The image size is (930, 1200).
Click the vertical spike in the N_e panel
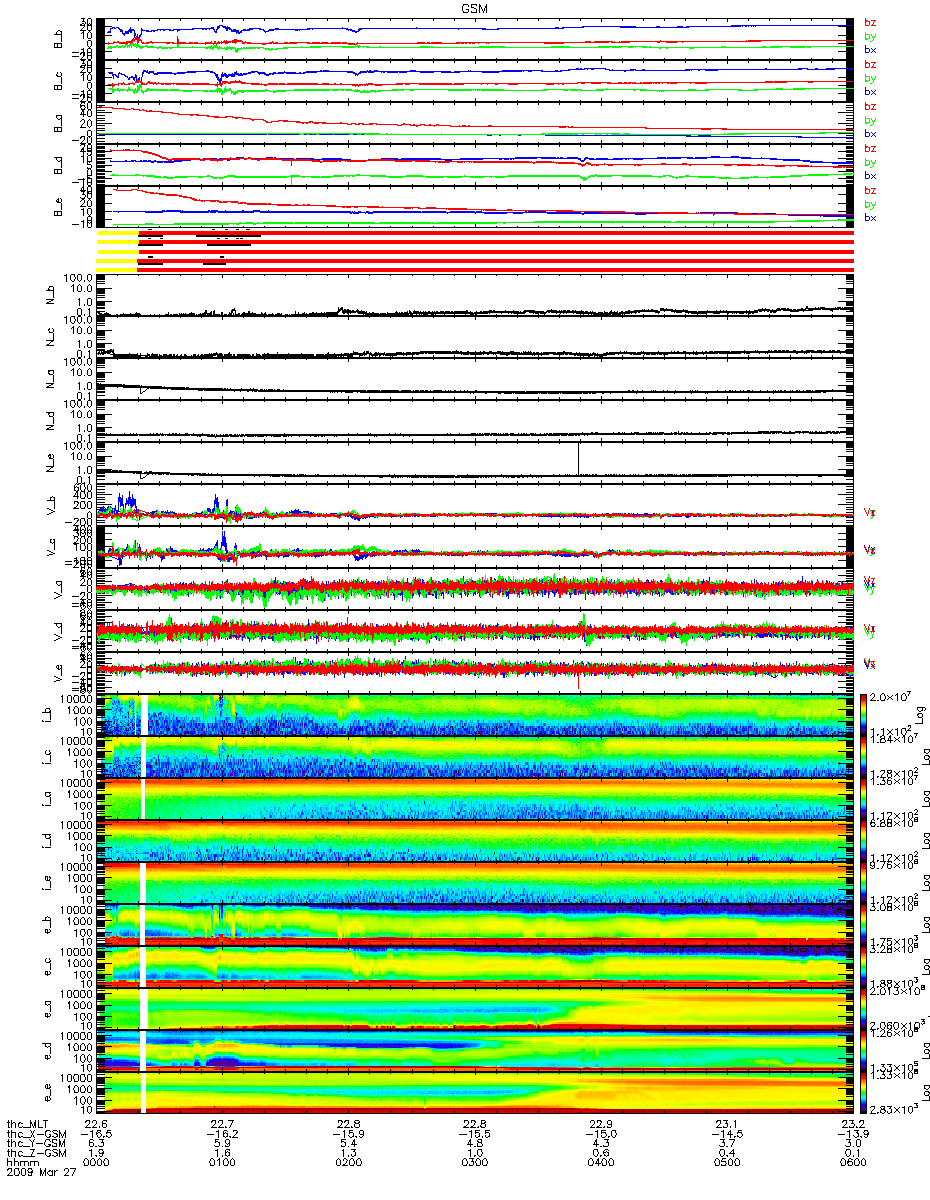coord(578,458)
